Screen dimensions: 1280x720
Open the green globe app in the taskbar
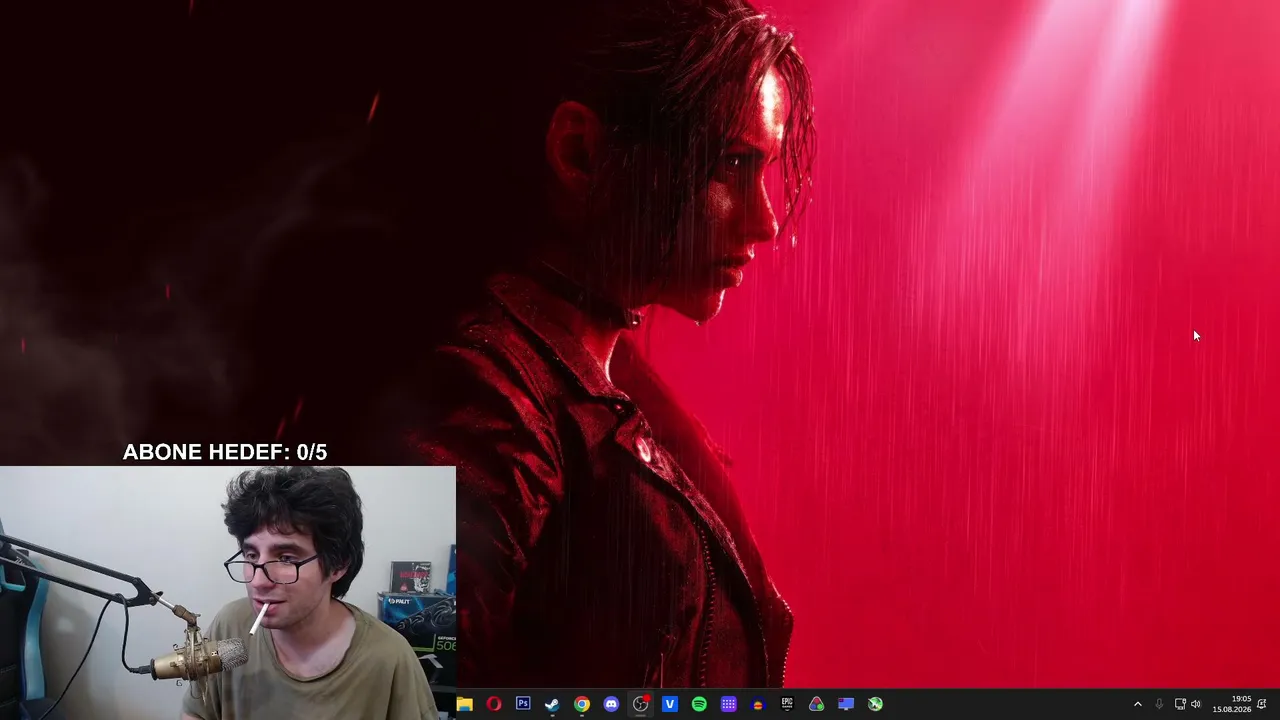tap(875, 704)
